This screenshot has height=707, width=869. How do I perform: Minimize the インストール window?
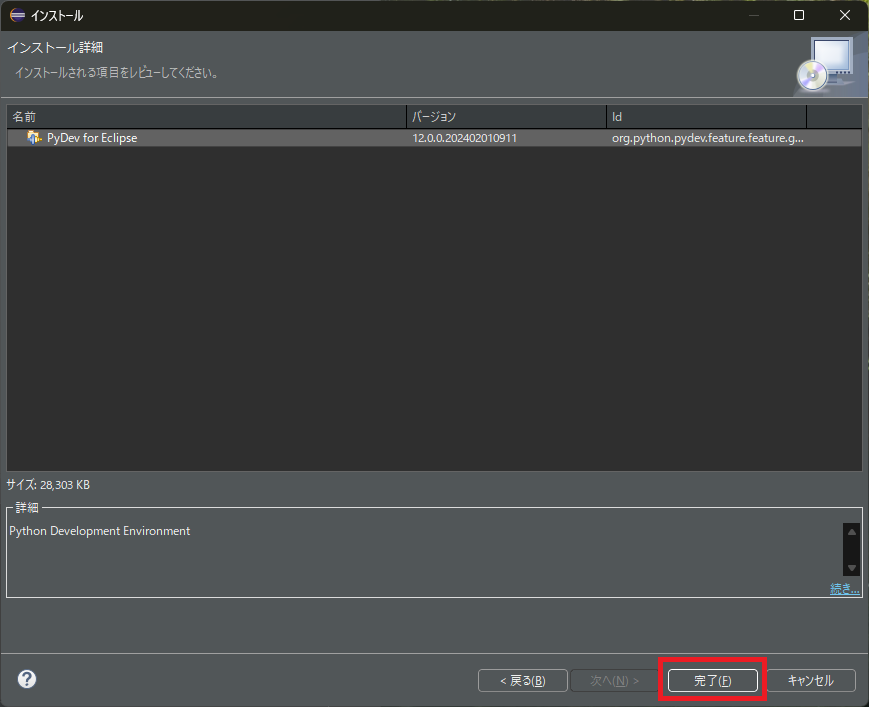coord(751,15)
